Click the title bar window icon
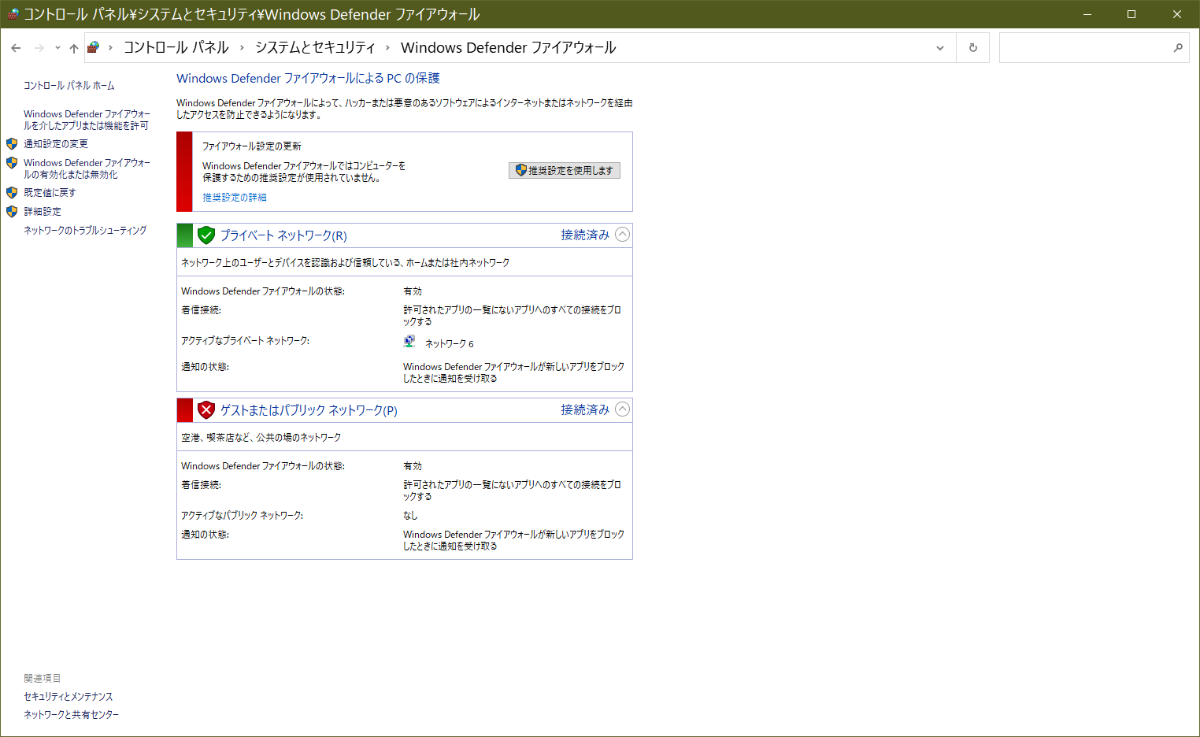The height and width of the screenshot is (737, 1200). coord(13,14)
